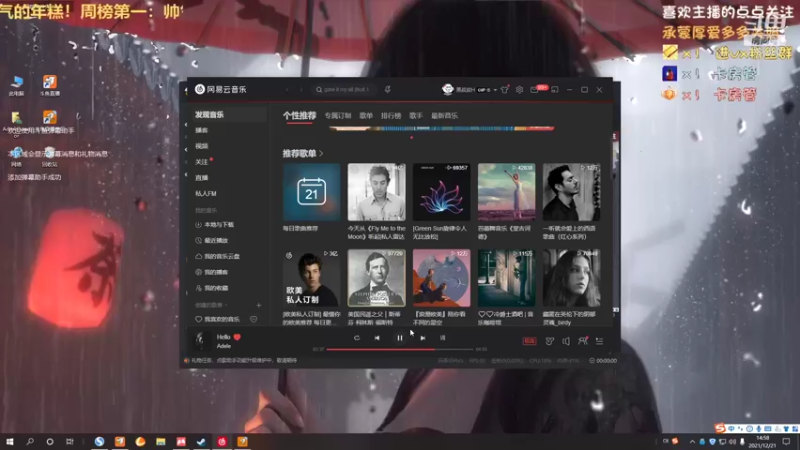This screenshot has height=450, width=800.
Task: Show lyrics with the 词 button
Action: (443, 338)
